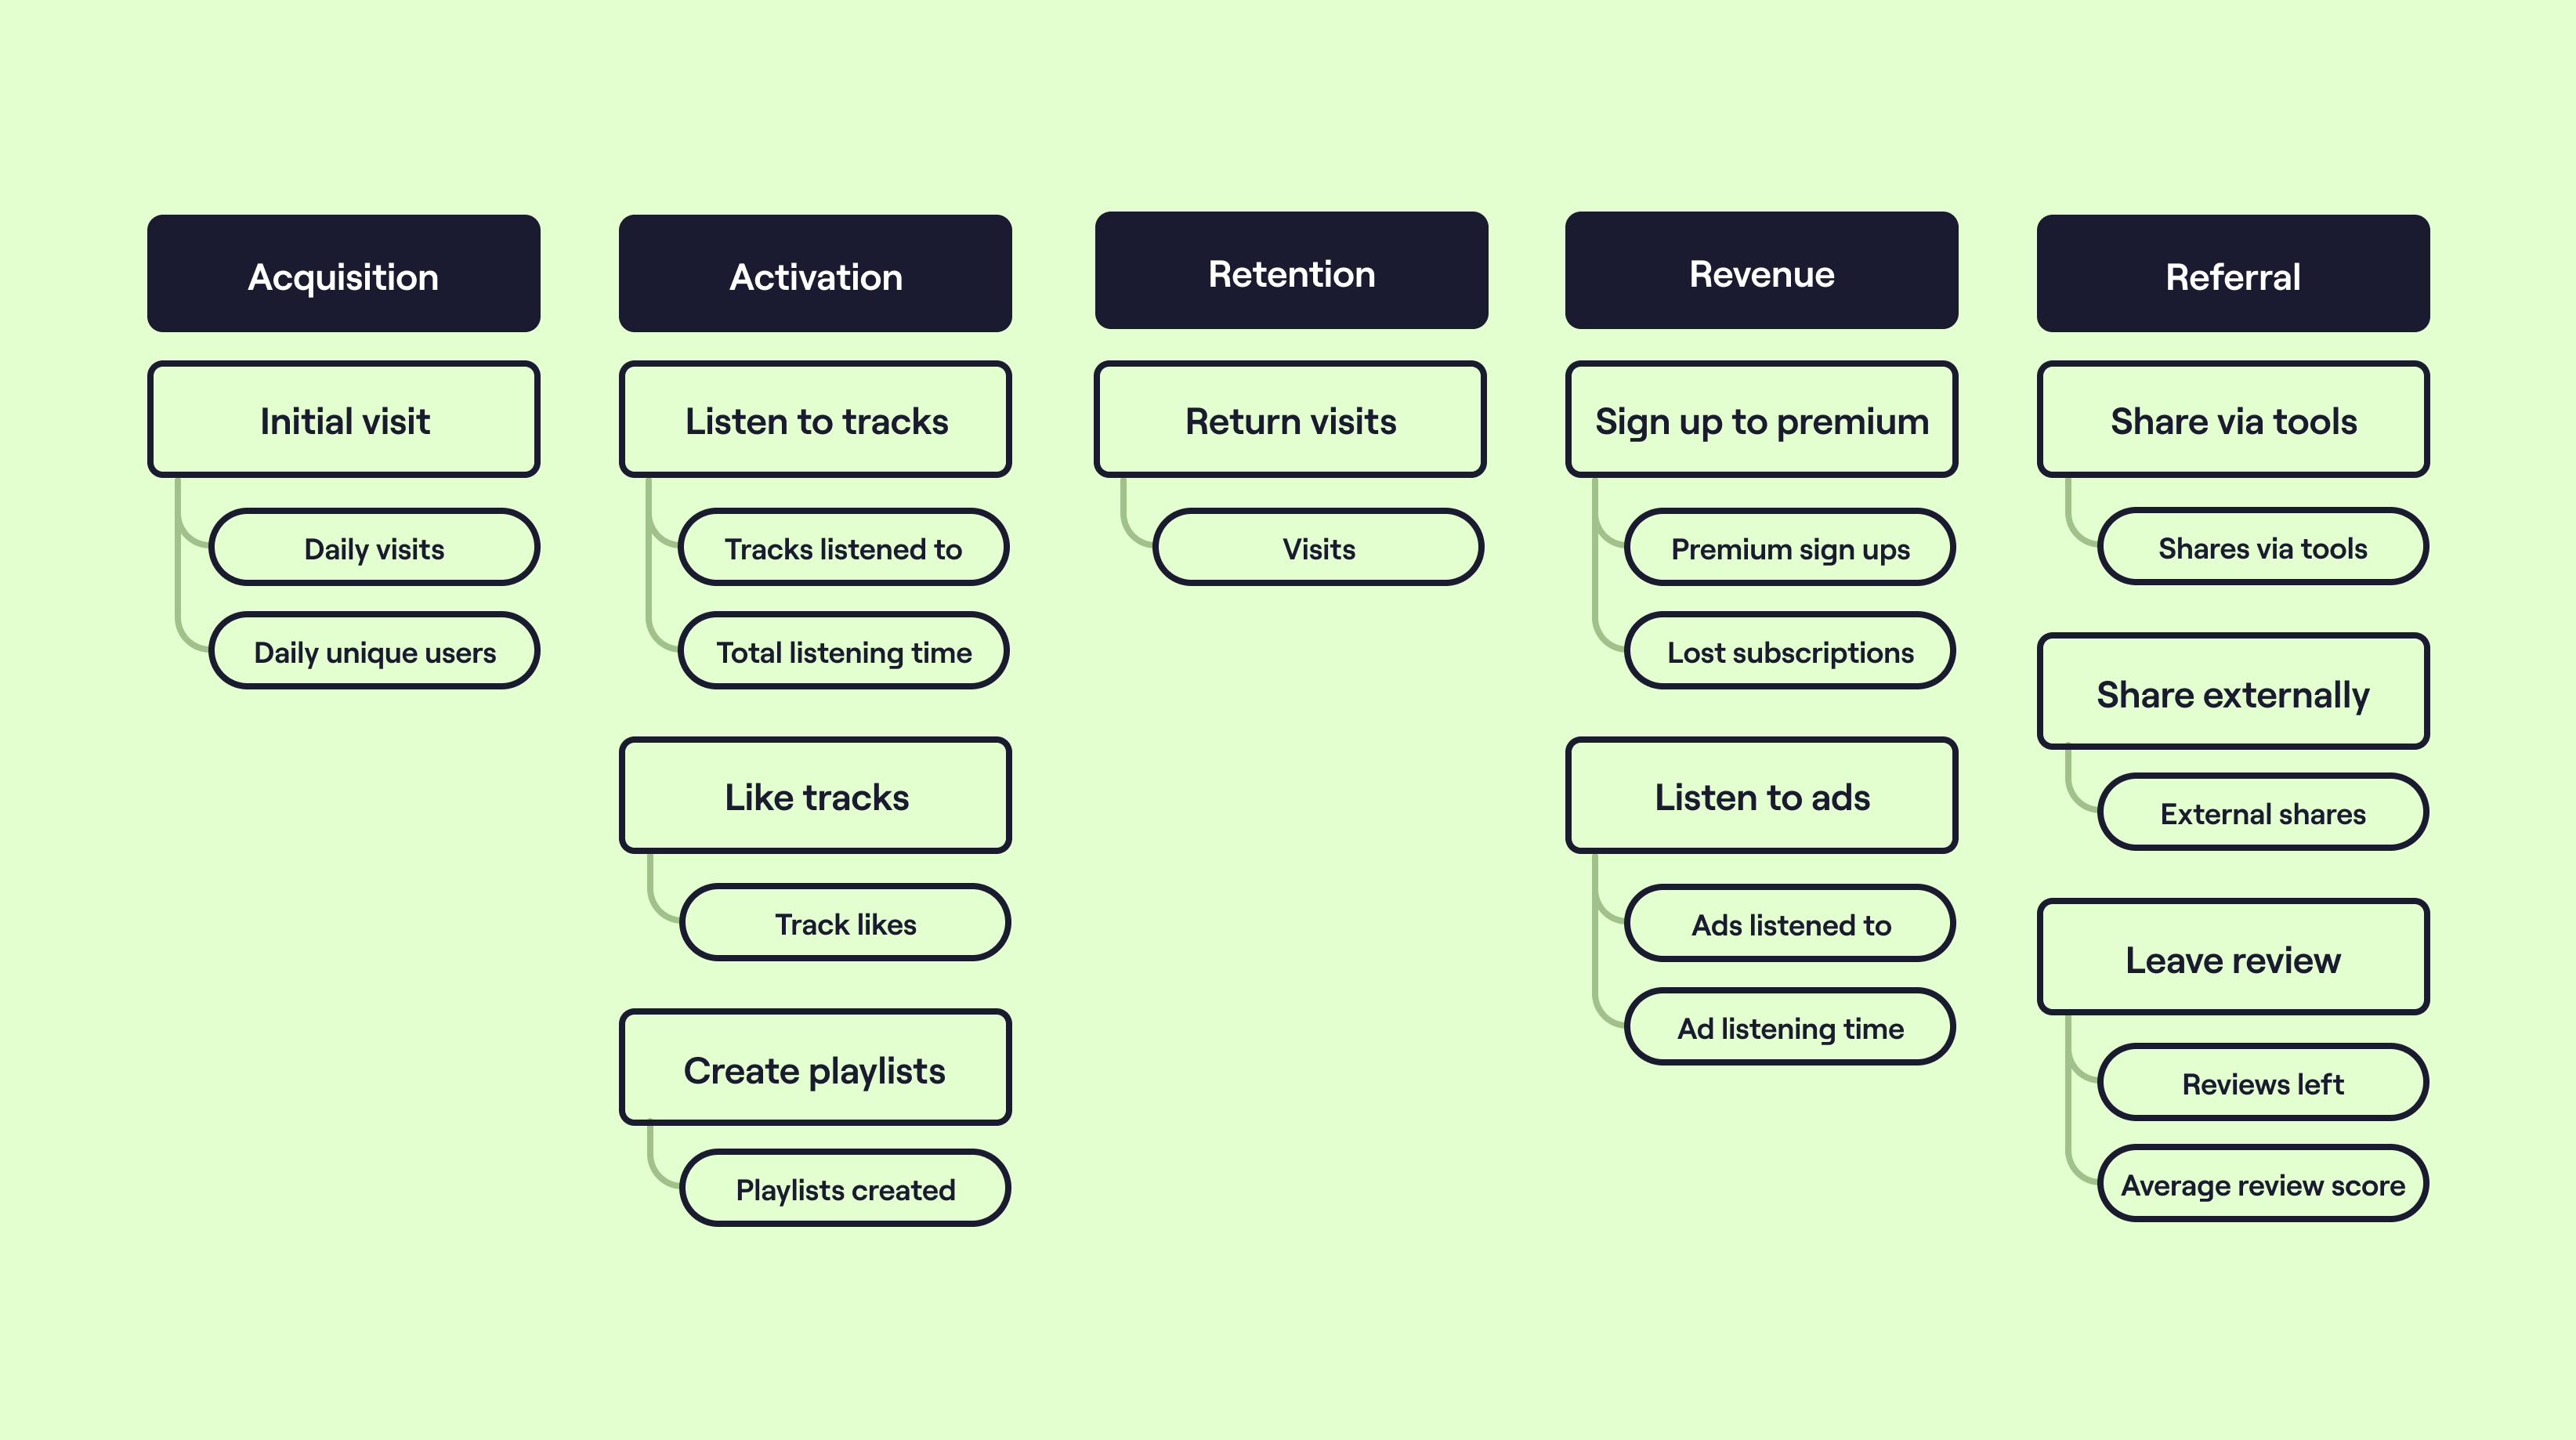This screenshot has width=2576, height=1440.
Task: Click the Return visits retention node
Action: click(1288, 419)
